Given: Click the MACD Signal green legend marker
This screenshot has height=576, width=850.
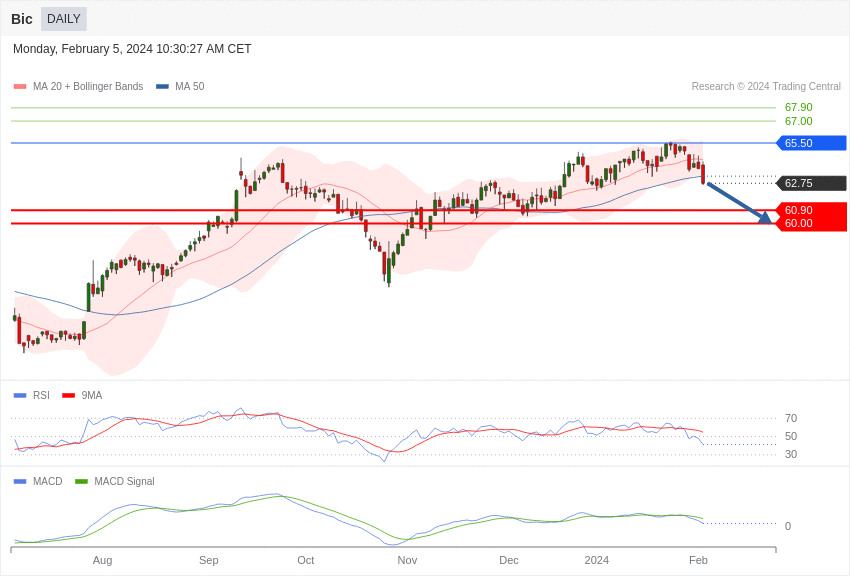Looking at the screenshot, I should point(81,481).
